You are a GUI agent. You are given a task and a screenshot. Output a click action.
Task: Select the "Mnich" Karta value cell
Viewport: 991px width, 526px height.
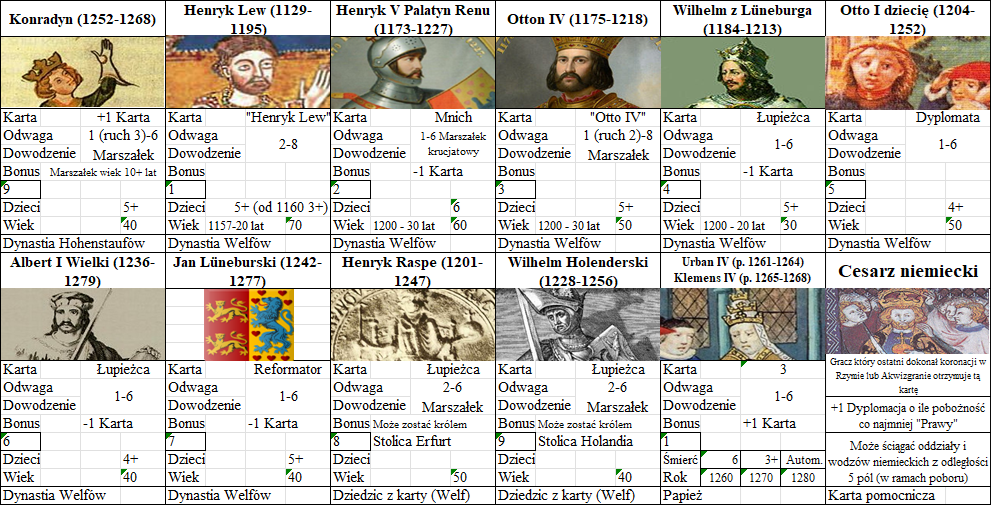click(x=453, y=118)
